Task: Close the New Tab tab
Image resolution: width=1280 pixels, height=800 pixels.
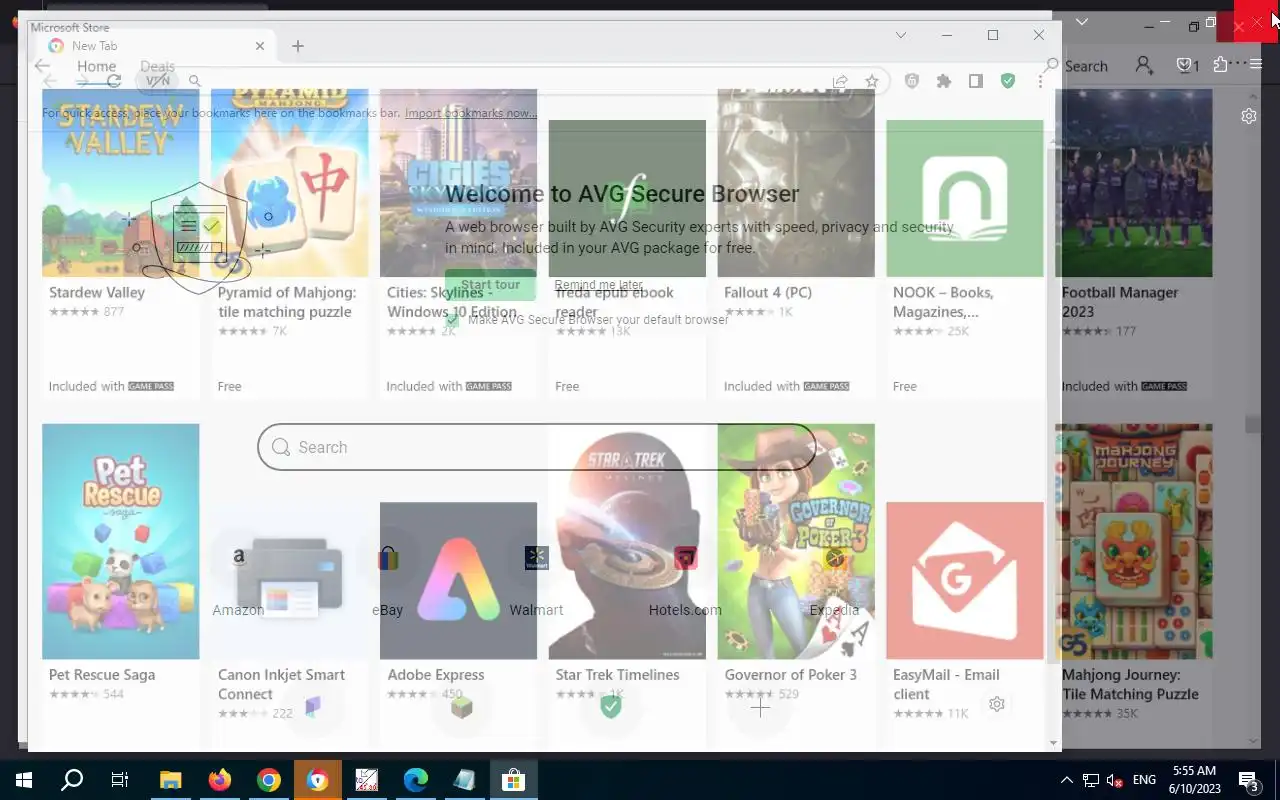Action: tap(260, 46)
